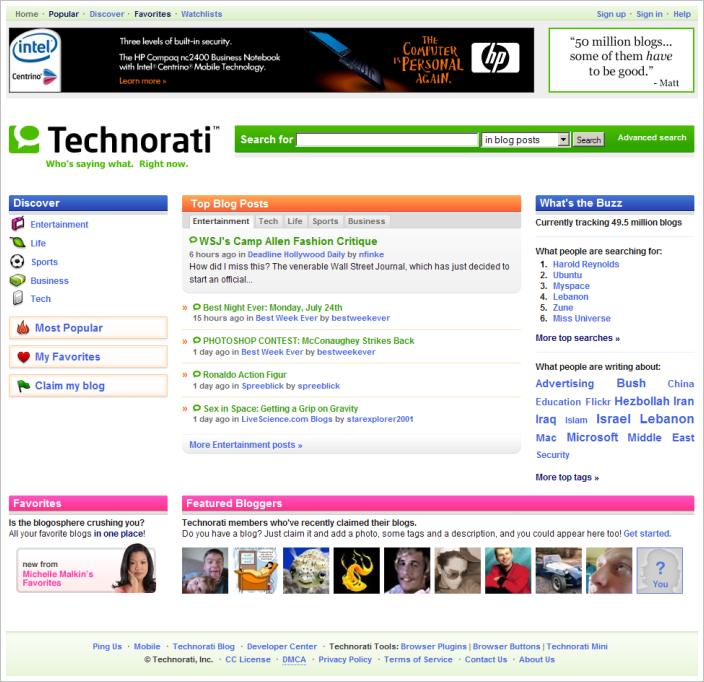Viewport: 704px width, 682px height.
Task: Click the Sign up link
Action: (x=611, y=14)
